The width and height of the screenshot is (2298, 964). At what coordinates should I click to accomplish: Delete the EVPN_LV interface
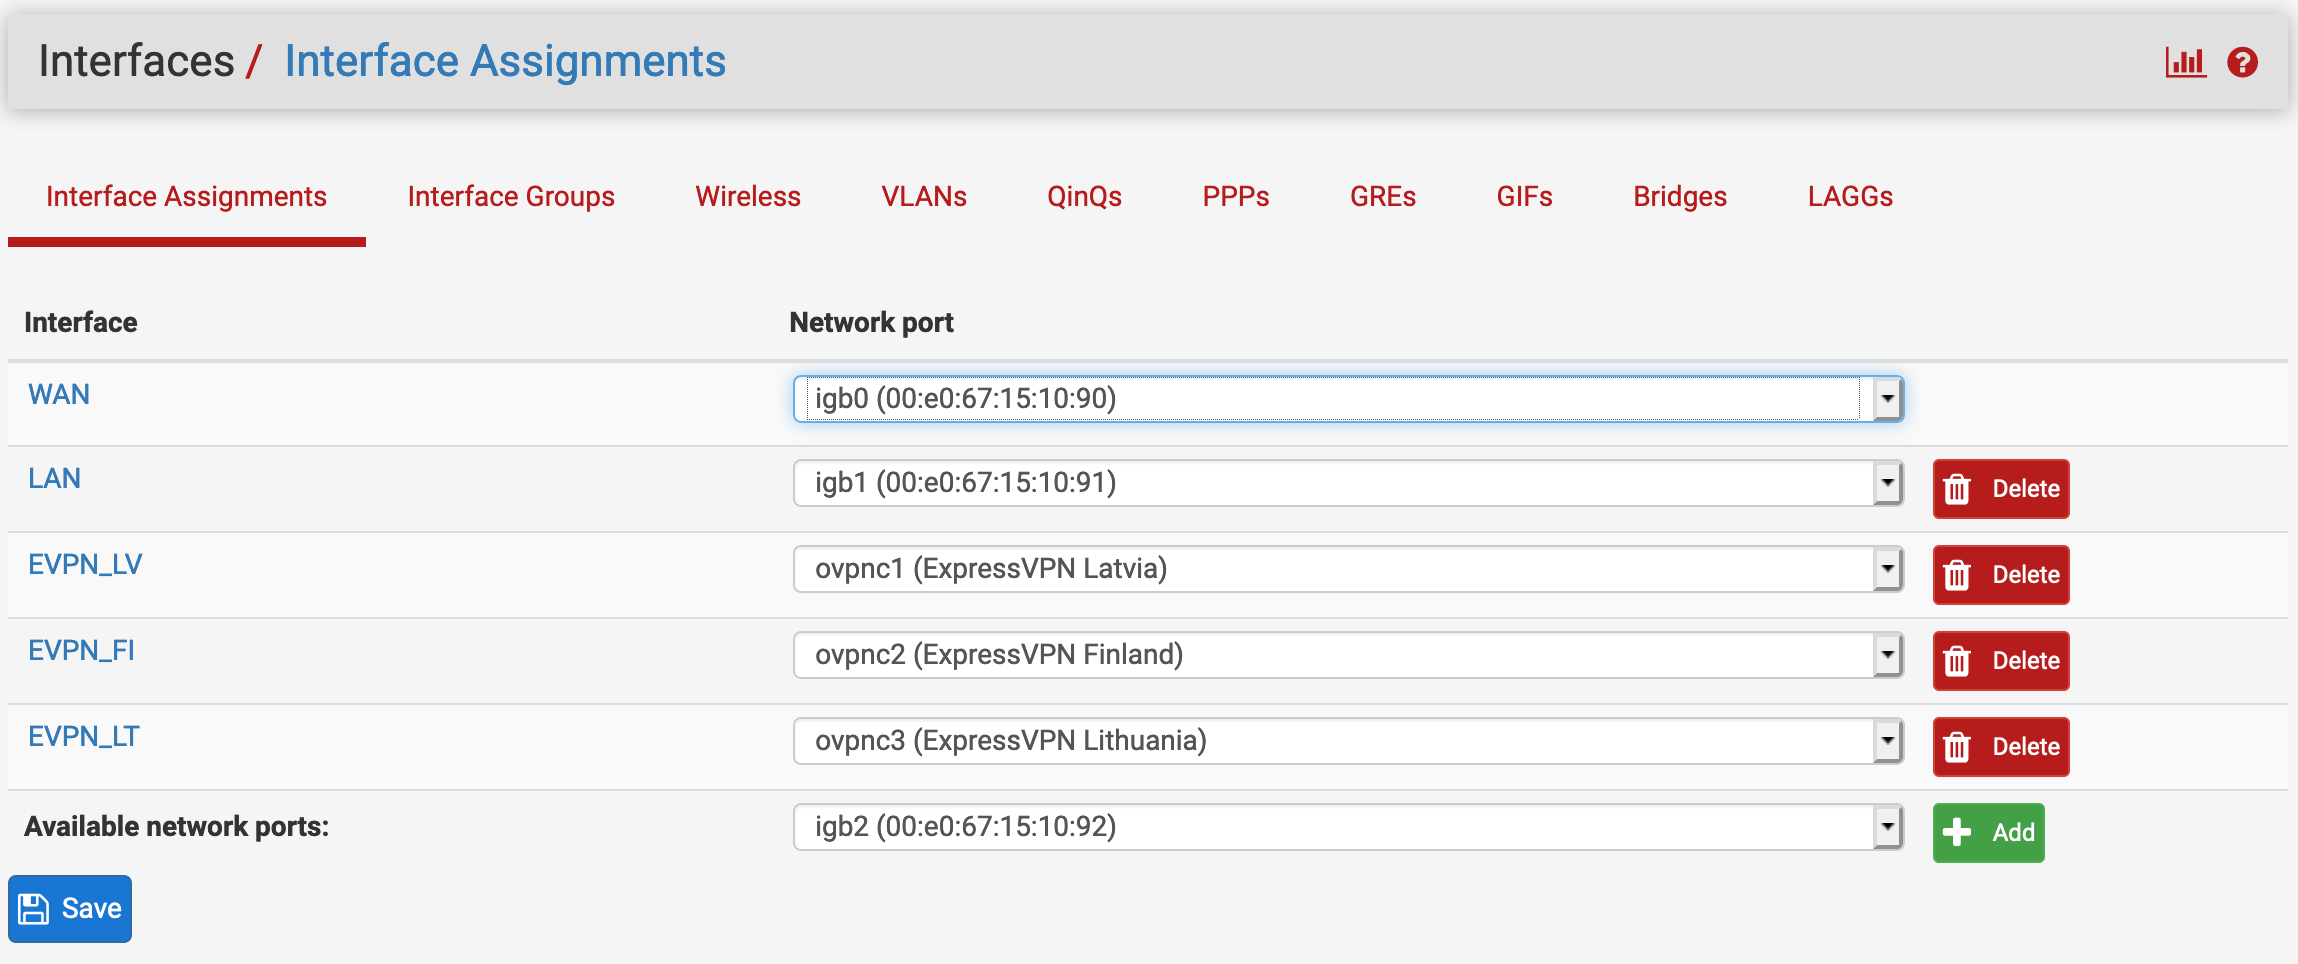point(2000,575)
